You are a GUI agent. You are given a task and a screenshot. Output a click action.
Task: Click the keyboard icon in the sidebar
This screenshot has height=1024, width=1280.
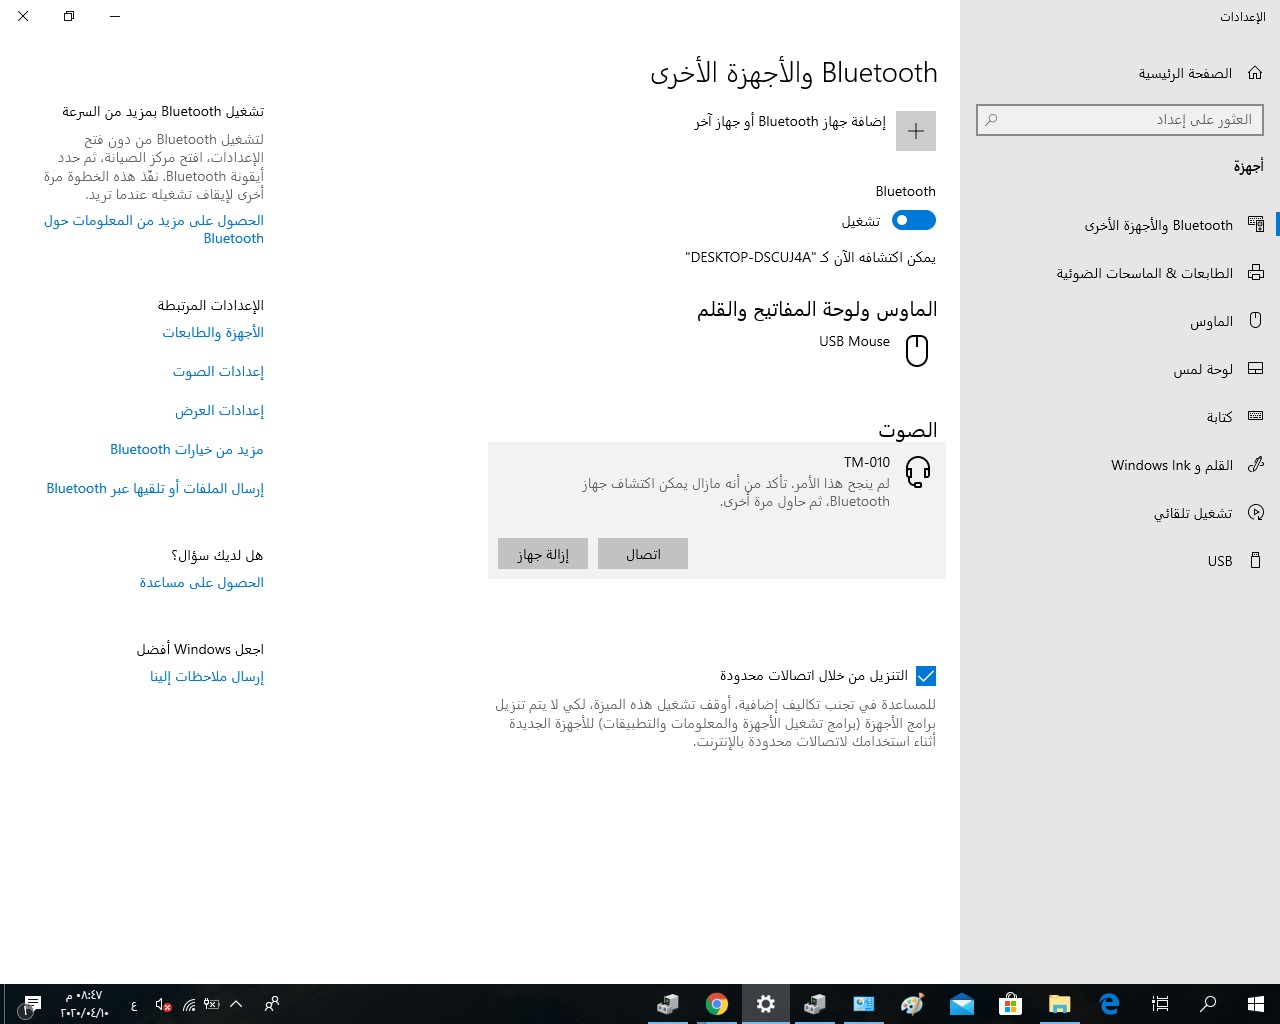(1256, 417)
